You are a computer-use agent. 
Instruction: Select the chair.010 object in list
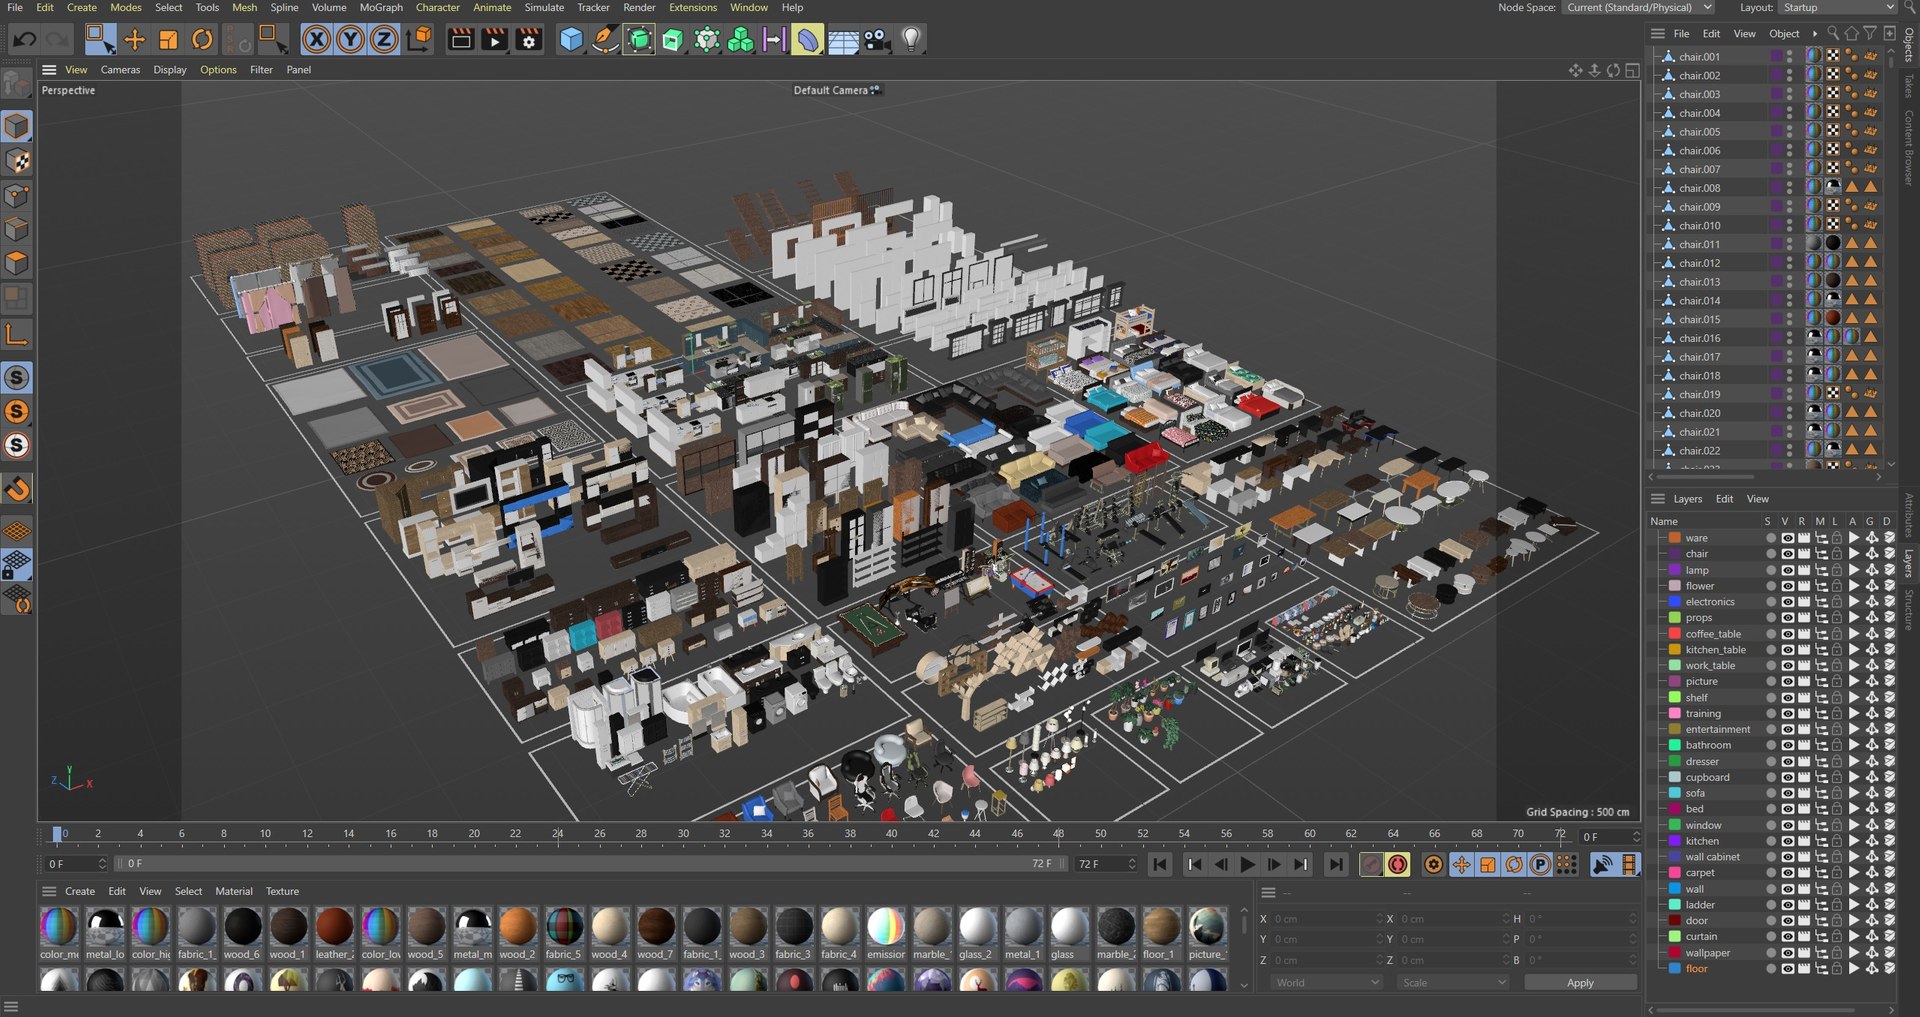click(x=1699, y=226)
